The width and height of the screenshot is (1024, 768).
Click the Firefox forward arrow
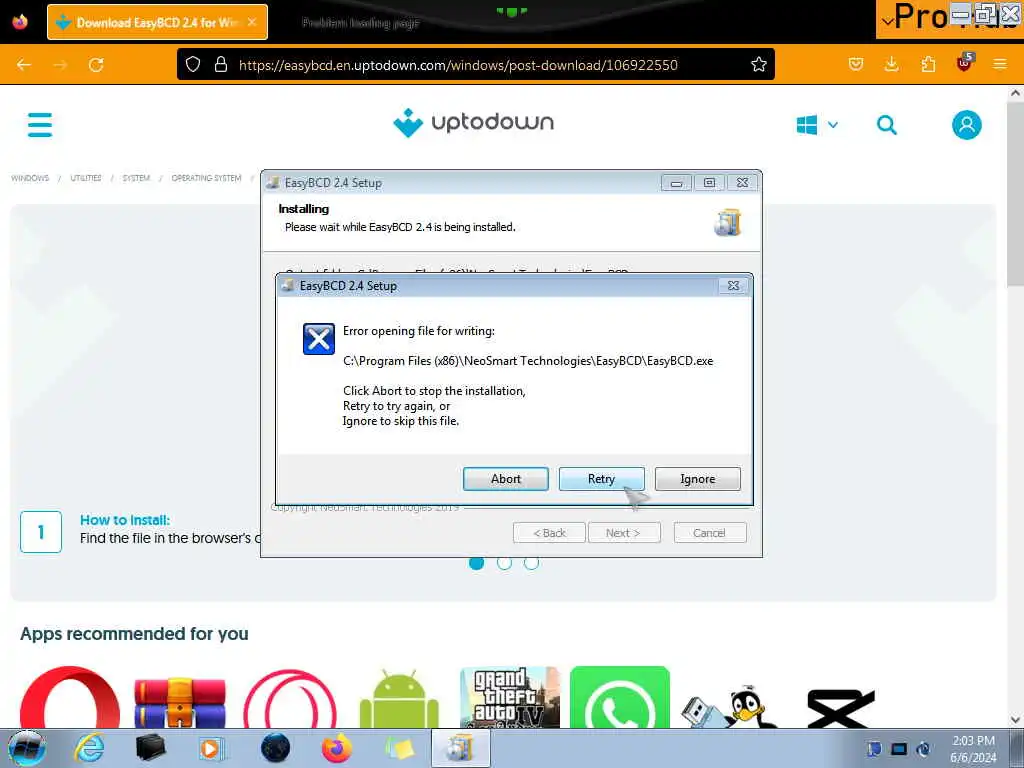coord(60,65)
